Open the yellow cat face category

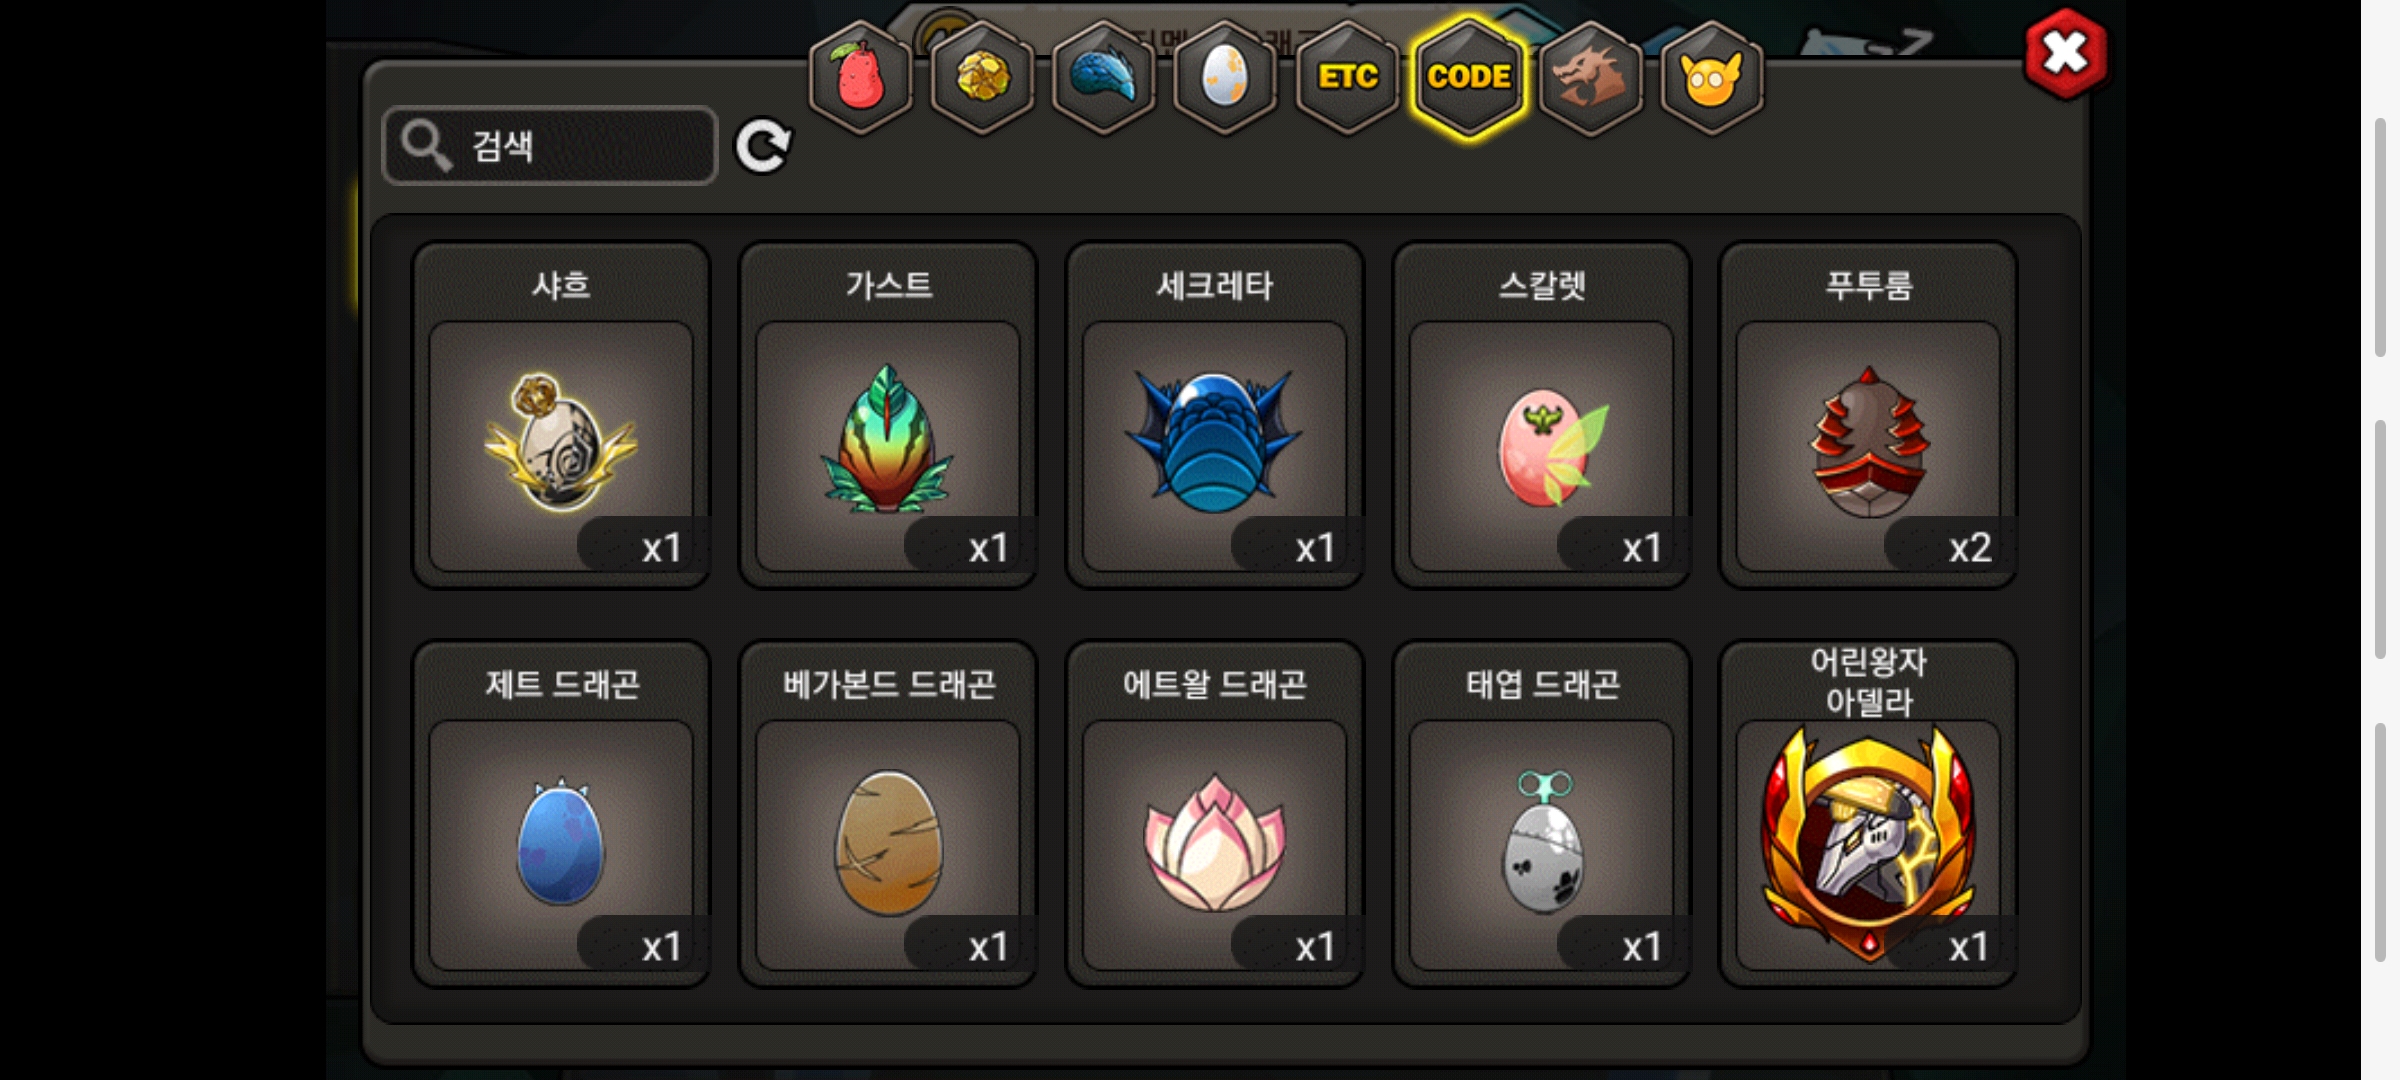pos(1711,77)
